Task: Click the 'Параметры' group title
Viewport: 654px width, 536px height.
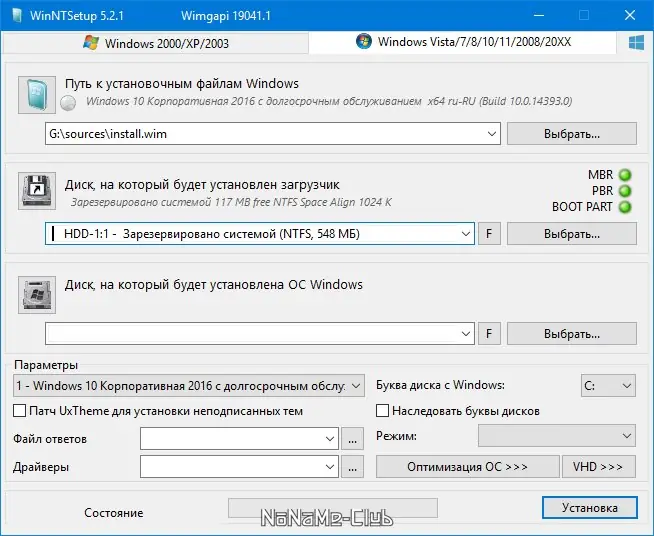Action: coord(46,365)
